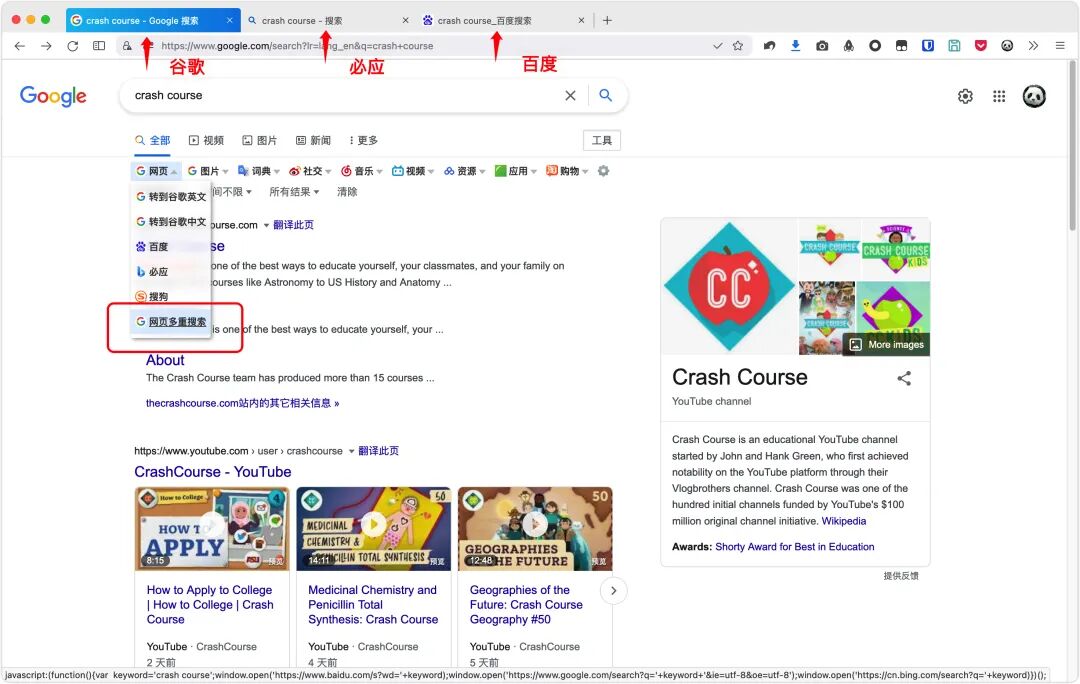The image size is (1080, 684).
Task: Switch to the crash course Bing 搜索 tab
Action: [327, 21]
